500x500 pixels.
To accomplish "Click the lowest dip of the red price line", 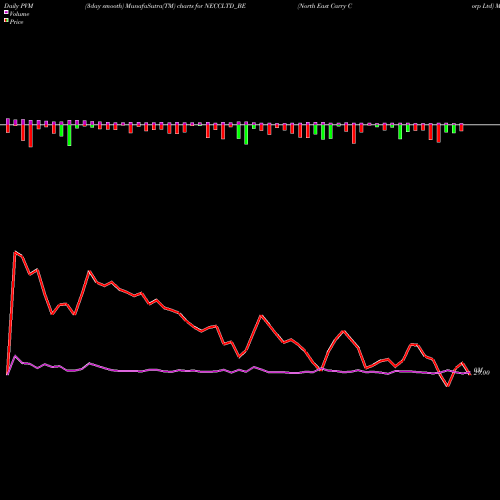I will (x=448, y=386).
